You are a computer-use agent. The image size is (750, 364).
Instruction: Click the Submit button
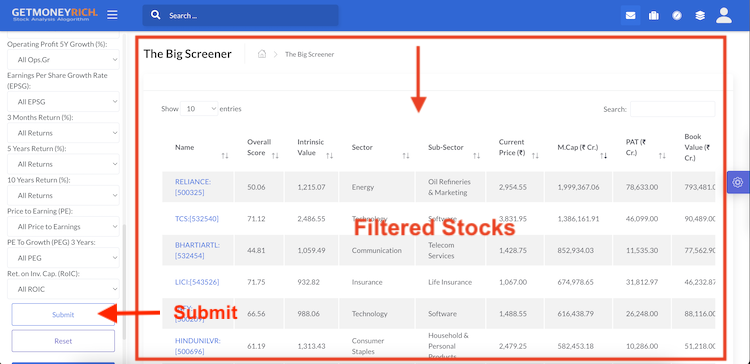tap(63, 314)
